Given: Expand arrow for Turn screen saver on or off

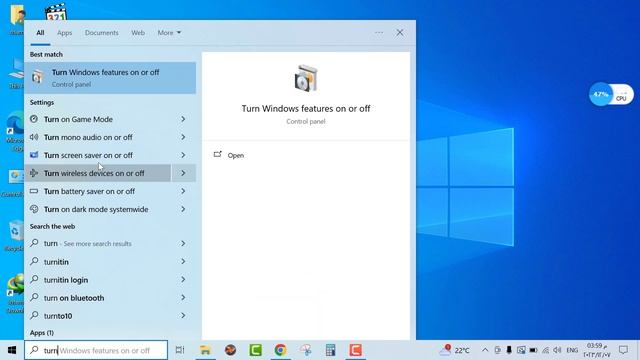Looking at the screenshot, I should click(183, 155).
